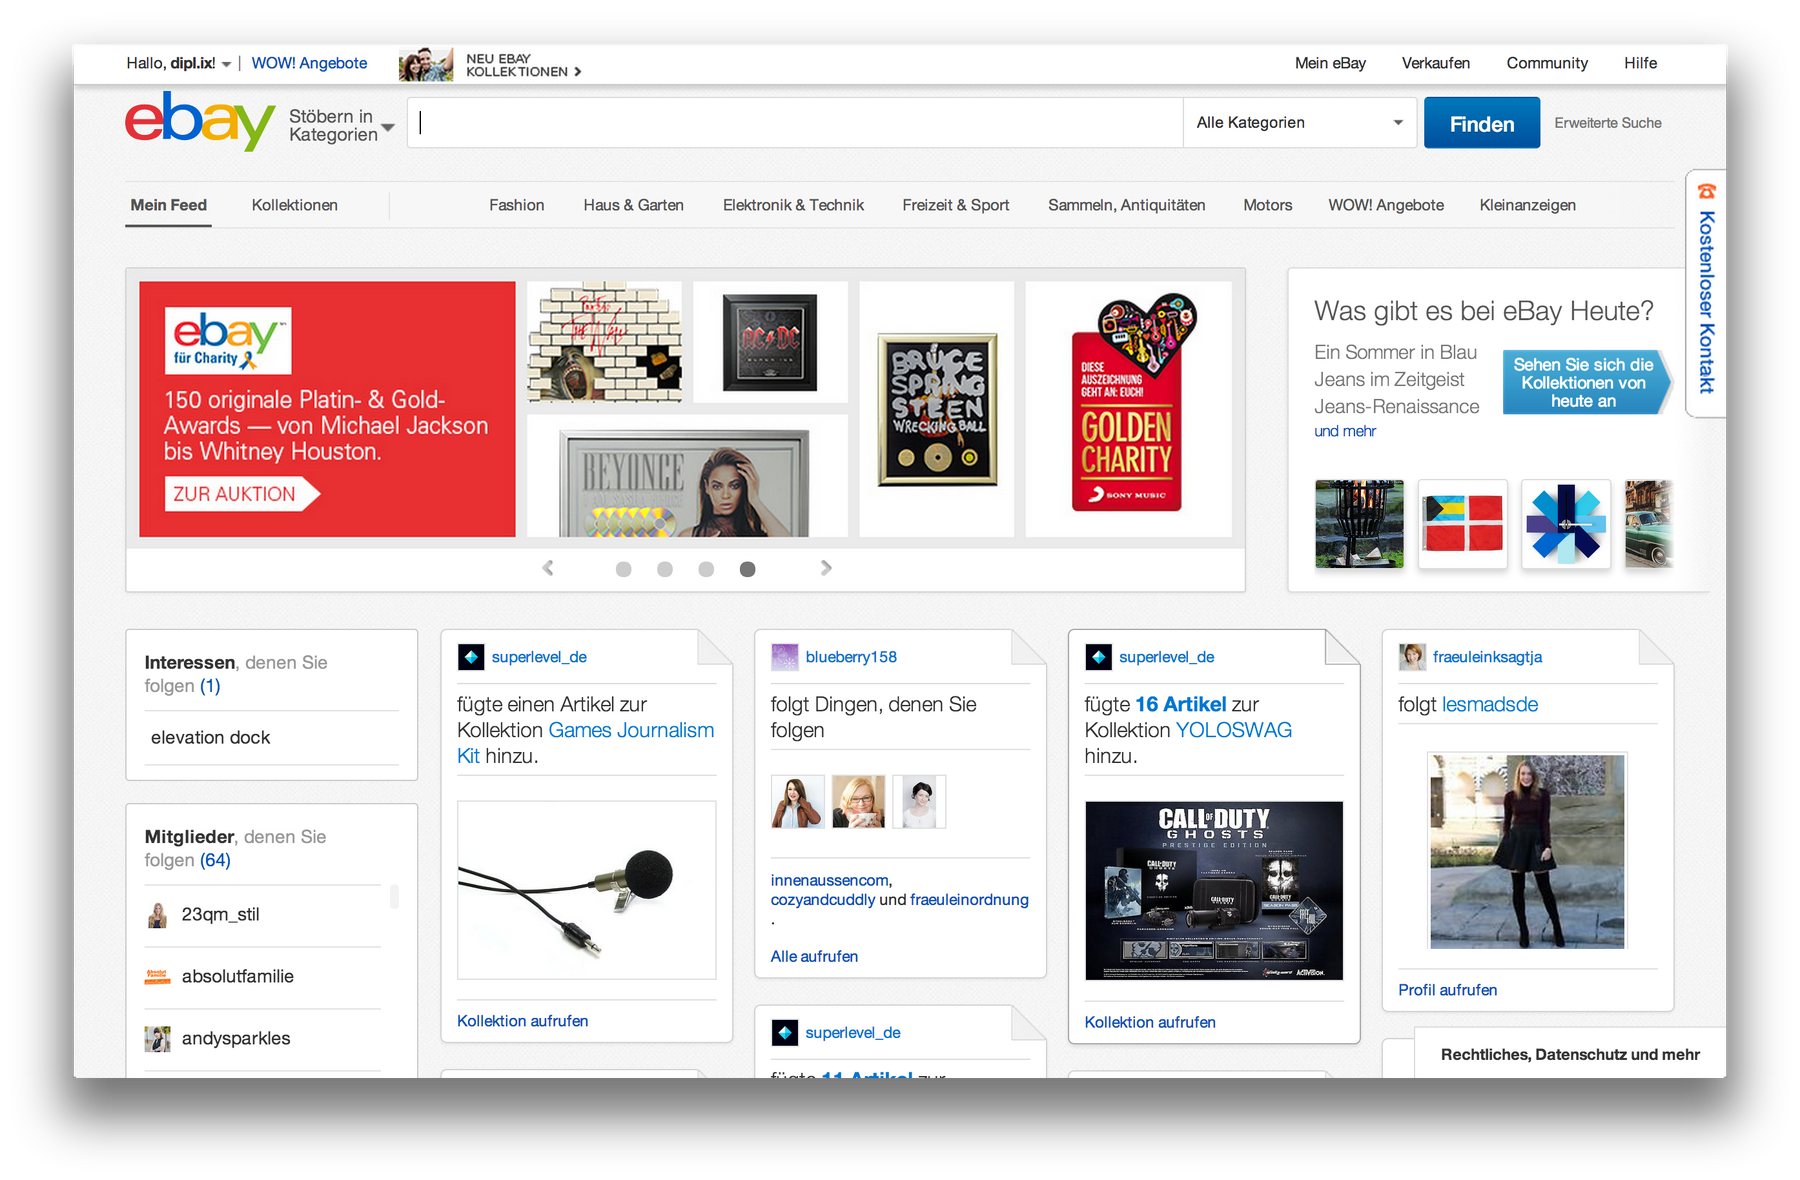Open the Fashion category
Screen dimensions: 1800x1180
tap(517, 205)
